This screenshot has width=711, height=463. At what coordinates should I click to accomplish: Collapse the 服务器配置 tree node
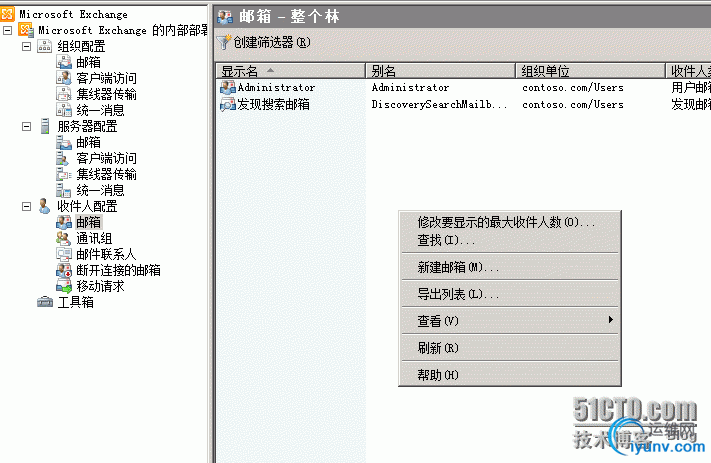point(27,127)
